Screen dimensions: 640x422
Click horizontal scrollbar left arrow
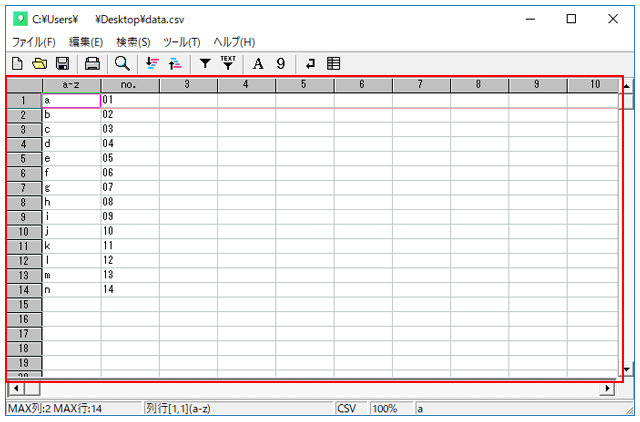[16, 388]
